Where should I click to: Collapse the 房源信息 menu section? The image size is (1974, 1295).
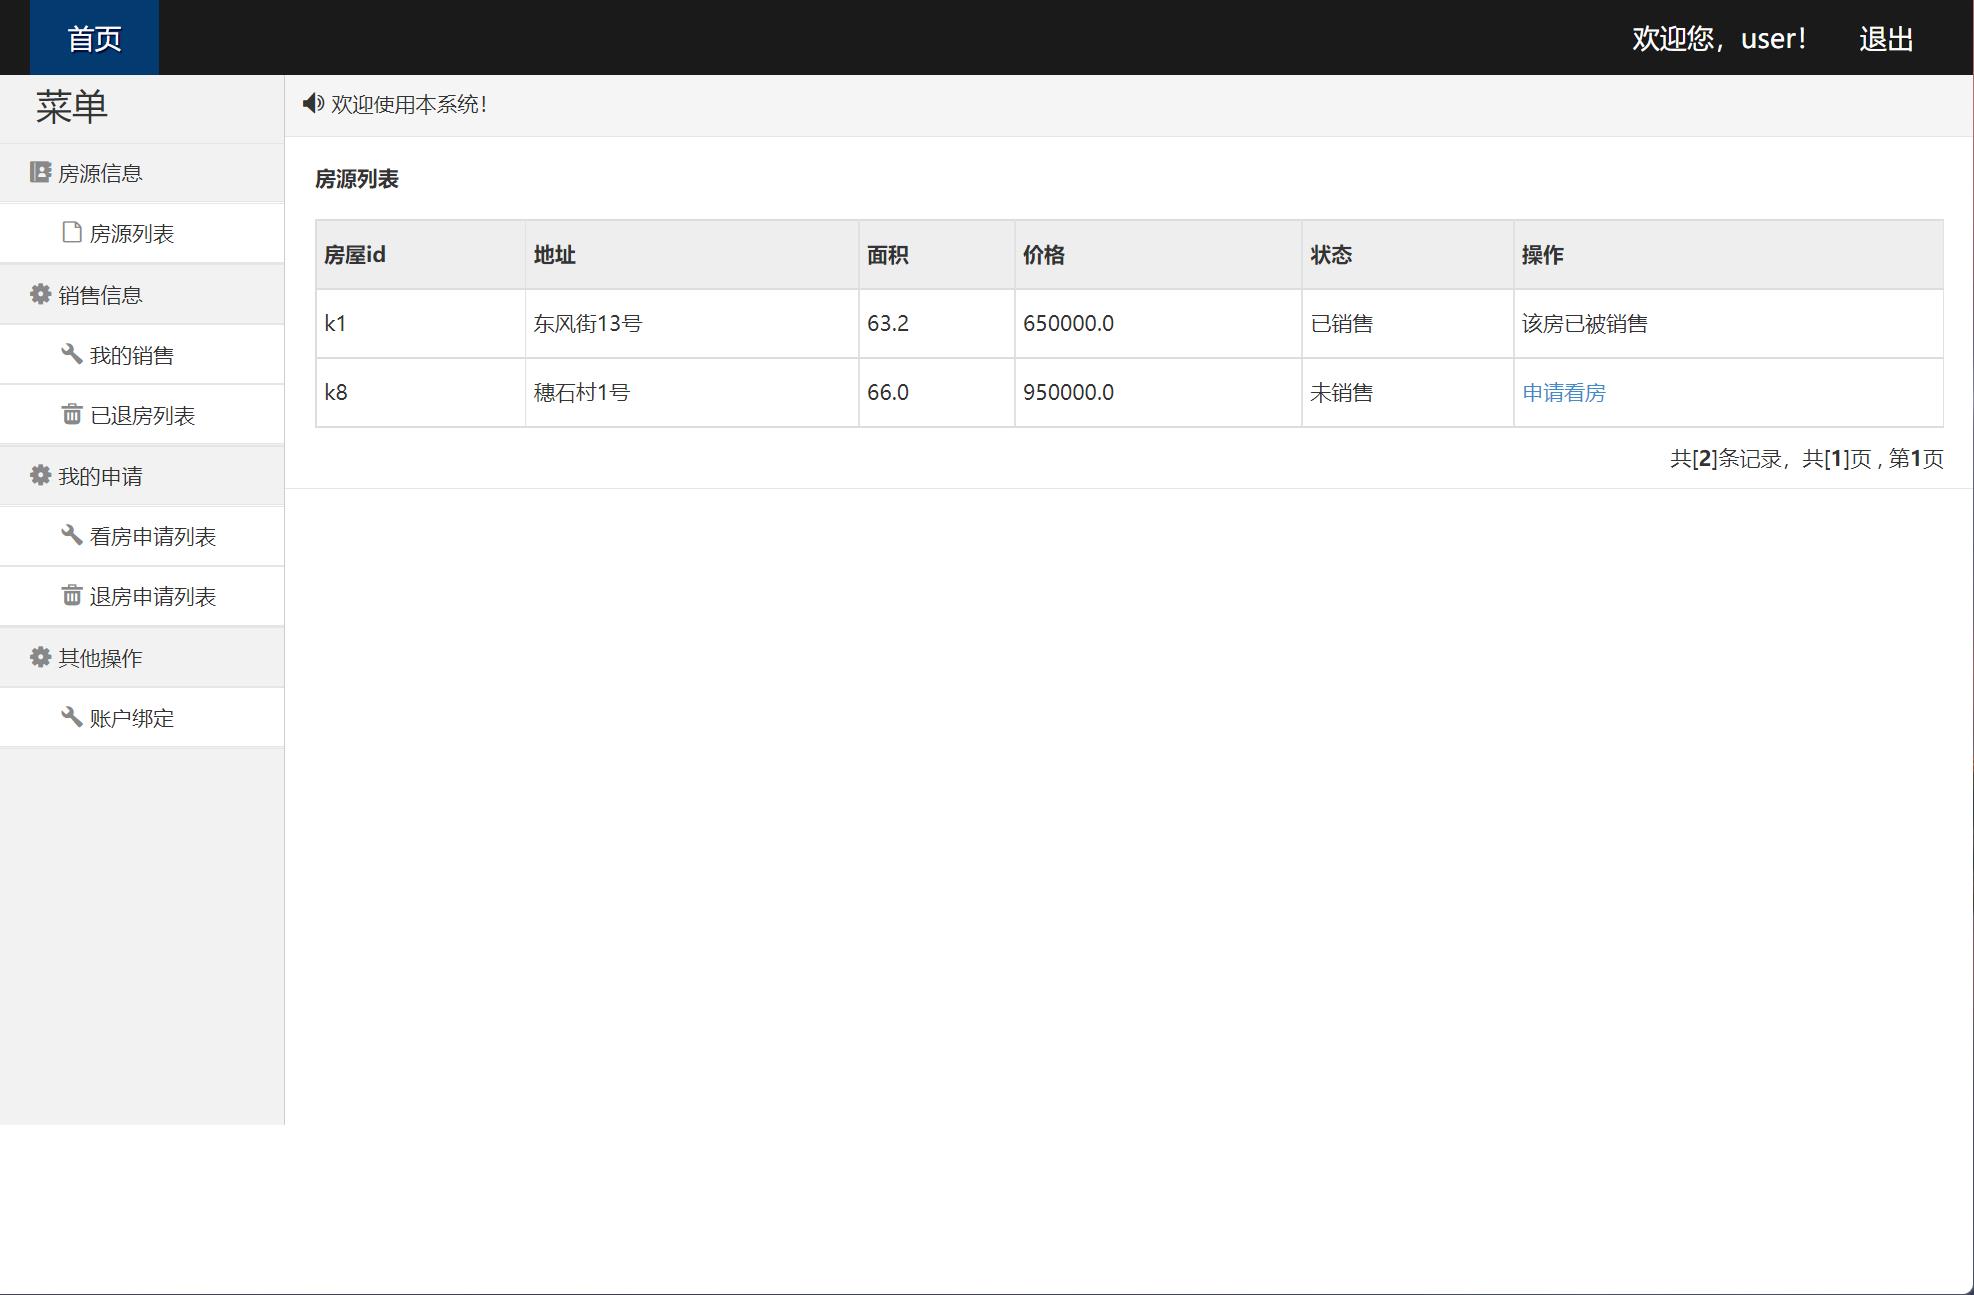pyautogui.click(x=100, y=174)
